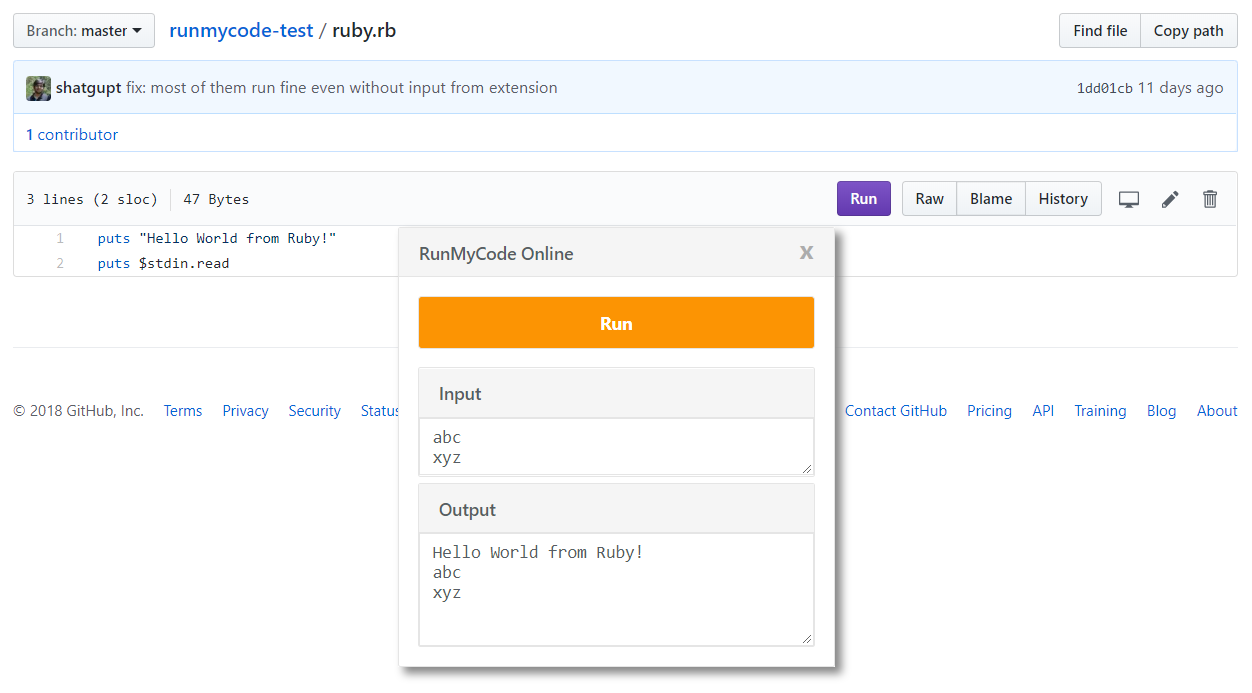Click the RunMyCode Online title
Screen dimensions: 1252x693
[x=496, y=254]
